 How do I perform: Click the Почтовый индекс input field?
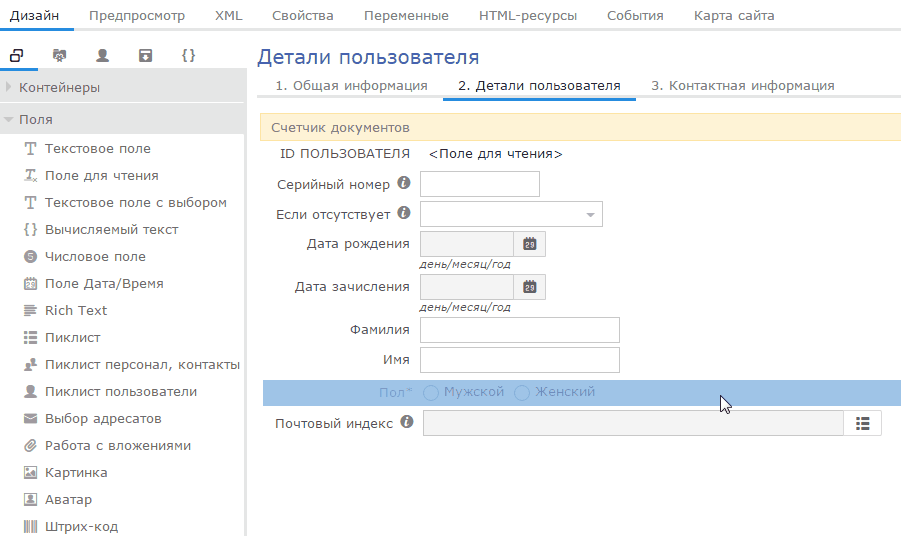(633, 424)
